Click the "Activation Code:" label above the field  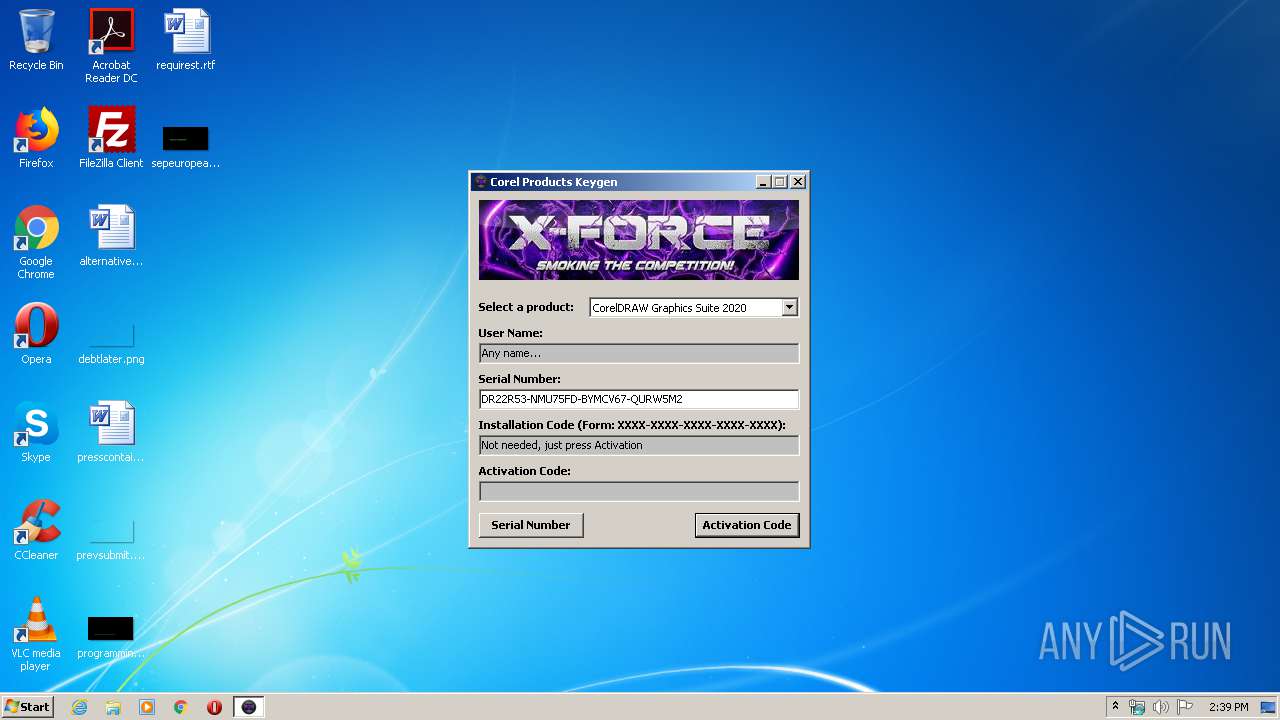pyautogui.click(x=524, y=471)
